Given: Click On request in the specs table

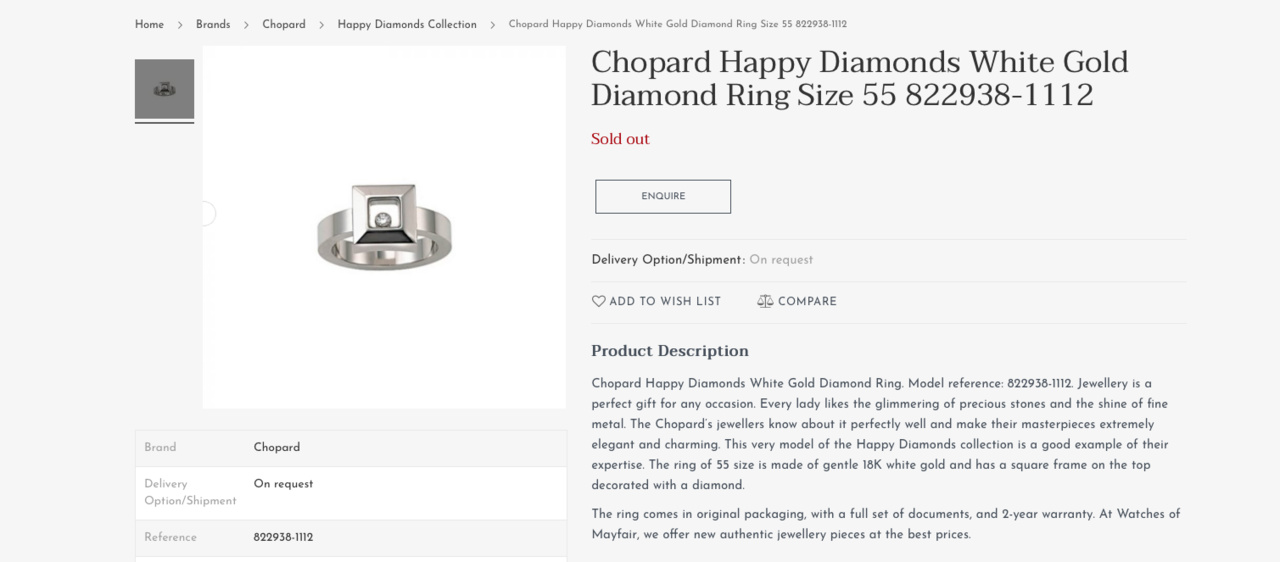Looking at the screenshot, I should [x=283, y=484].
